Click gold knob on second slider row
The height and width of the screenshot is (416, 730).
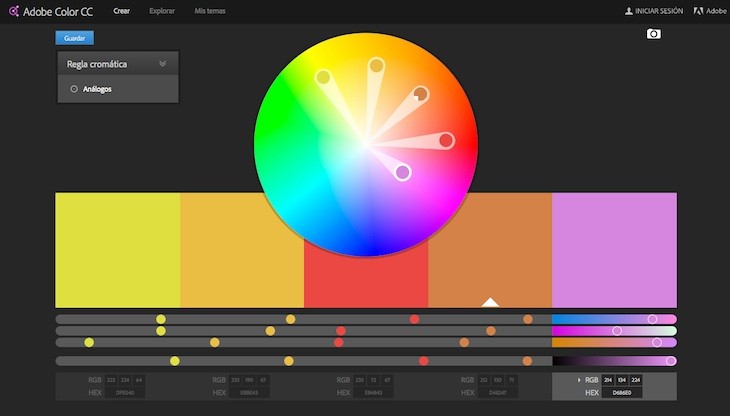tap(270, 331)
